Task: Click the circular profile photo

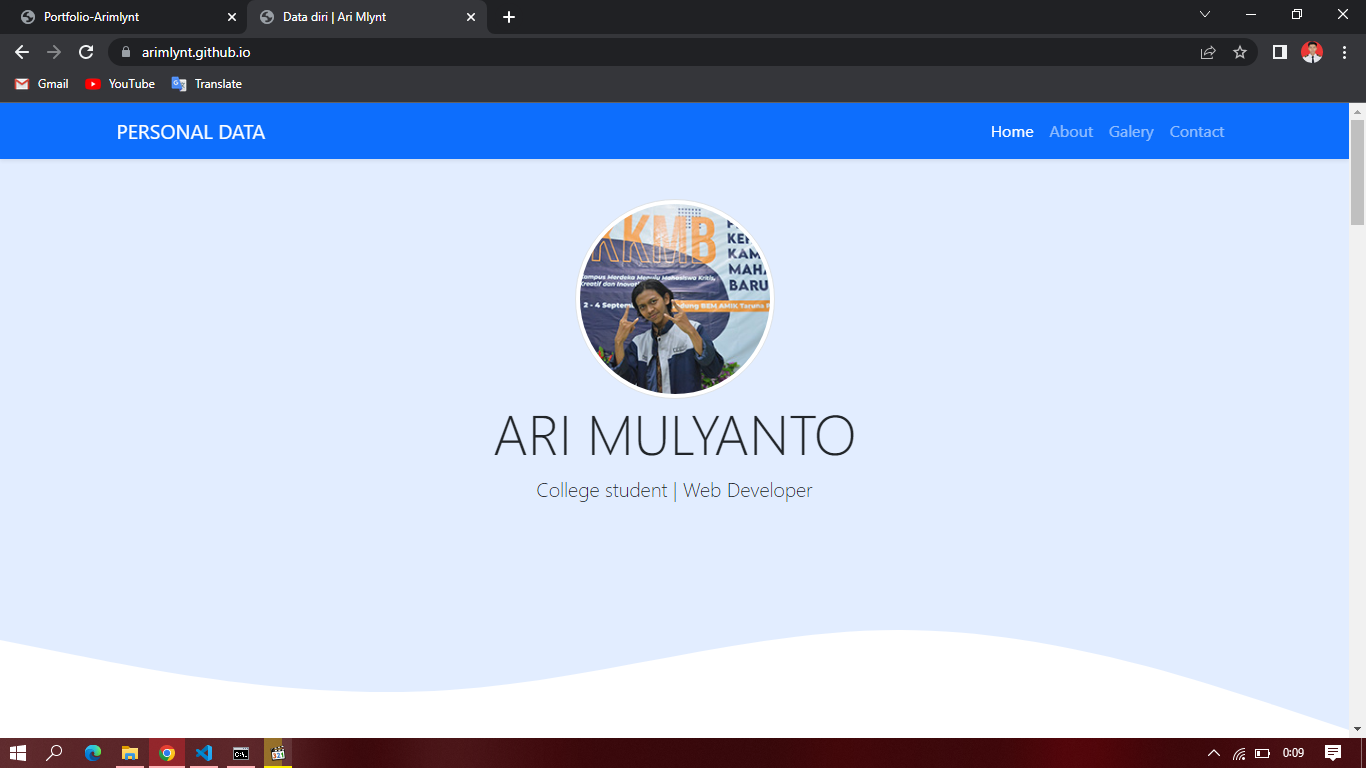Action: point(676,299)
